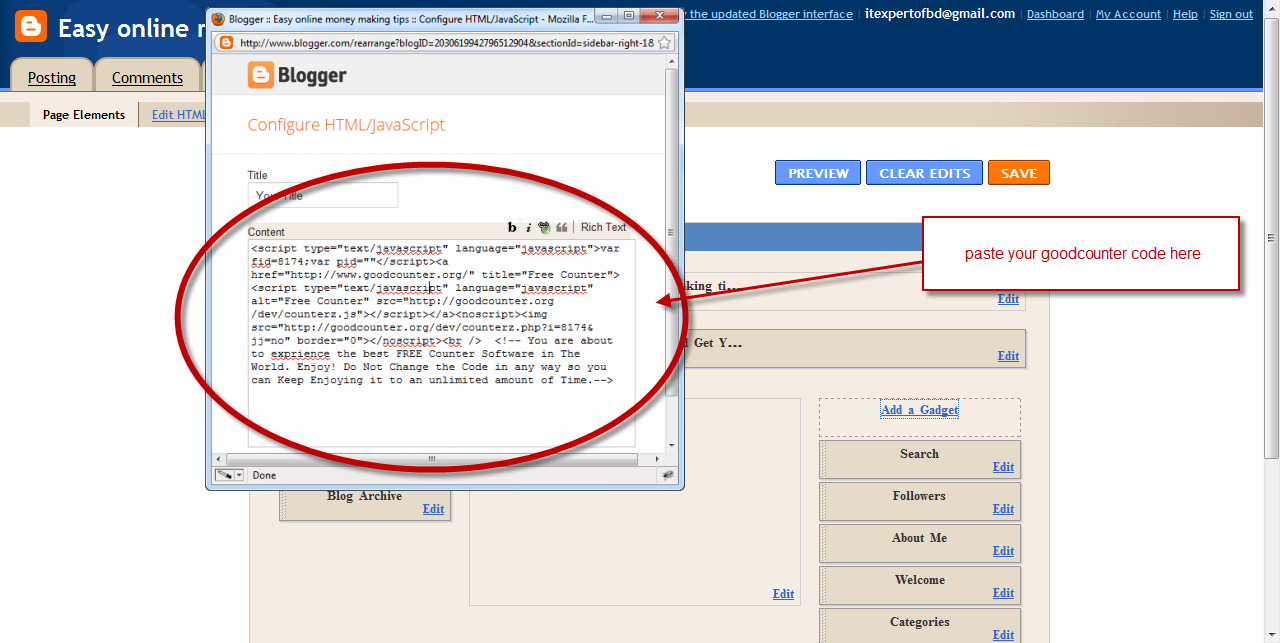
Task: Open the Posting tab
Action: (x=52, y=77)
